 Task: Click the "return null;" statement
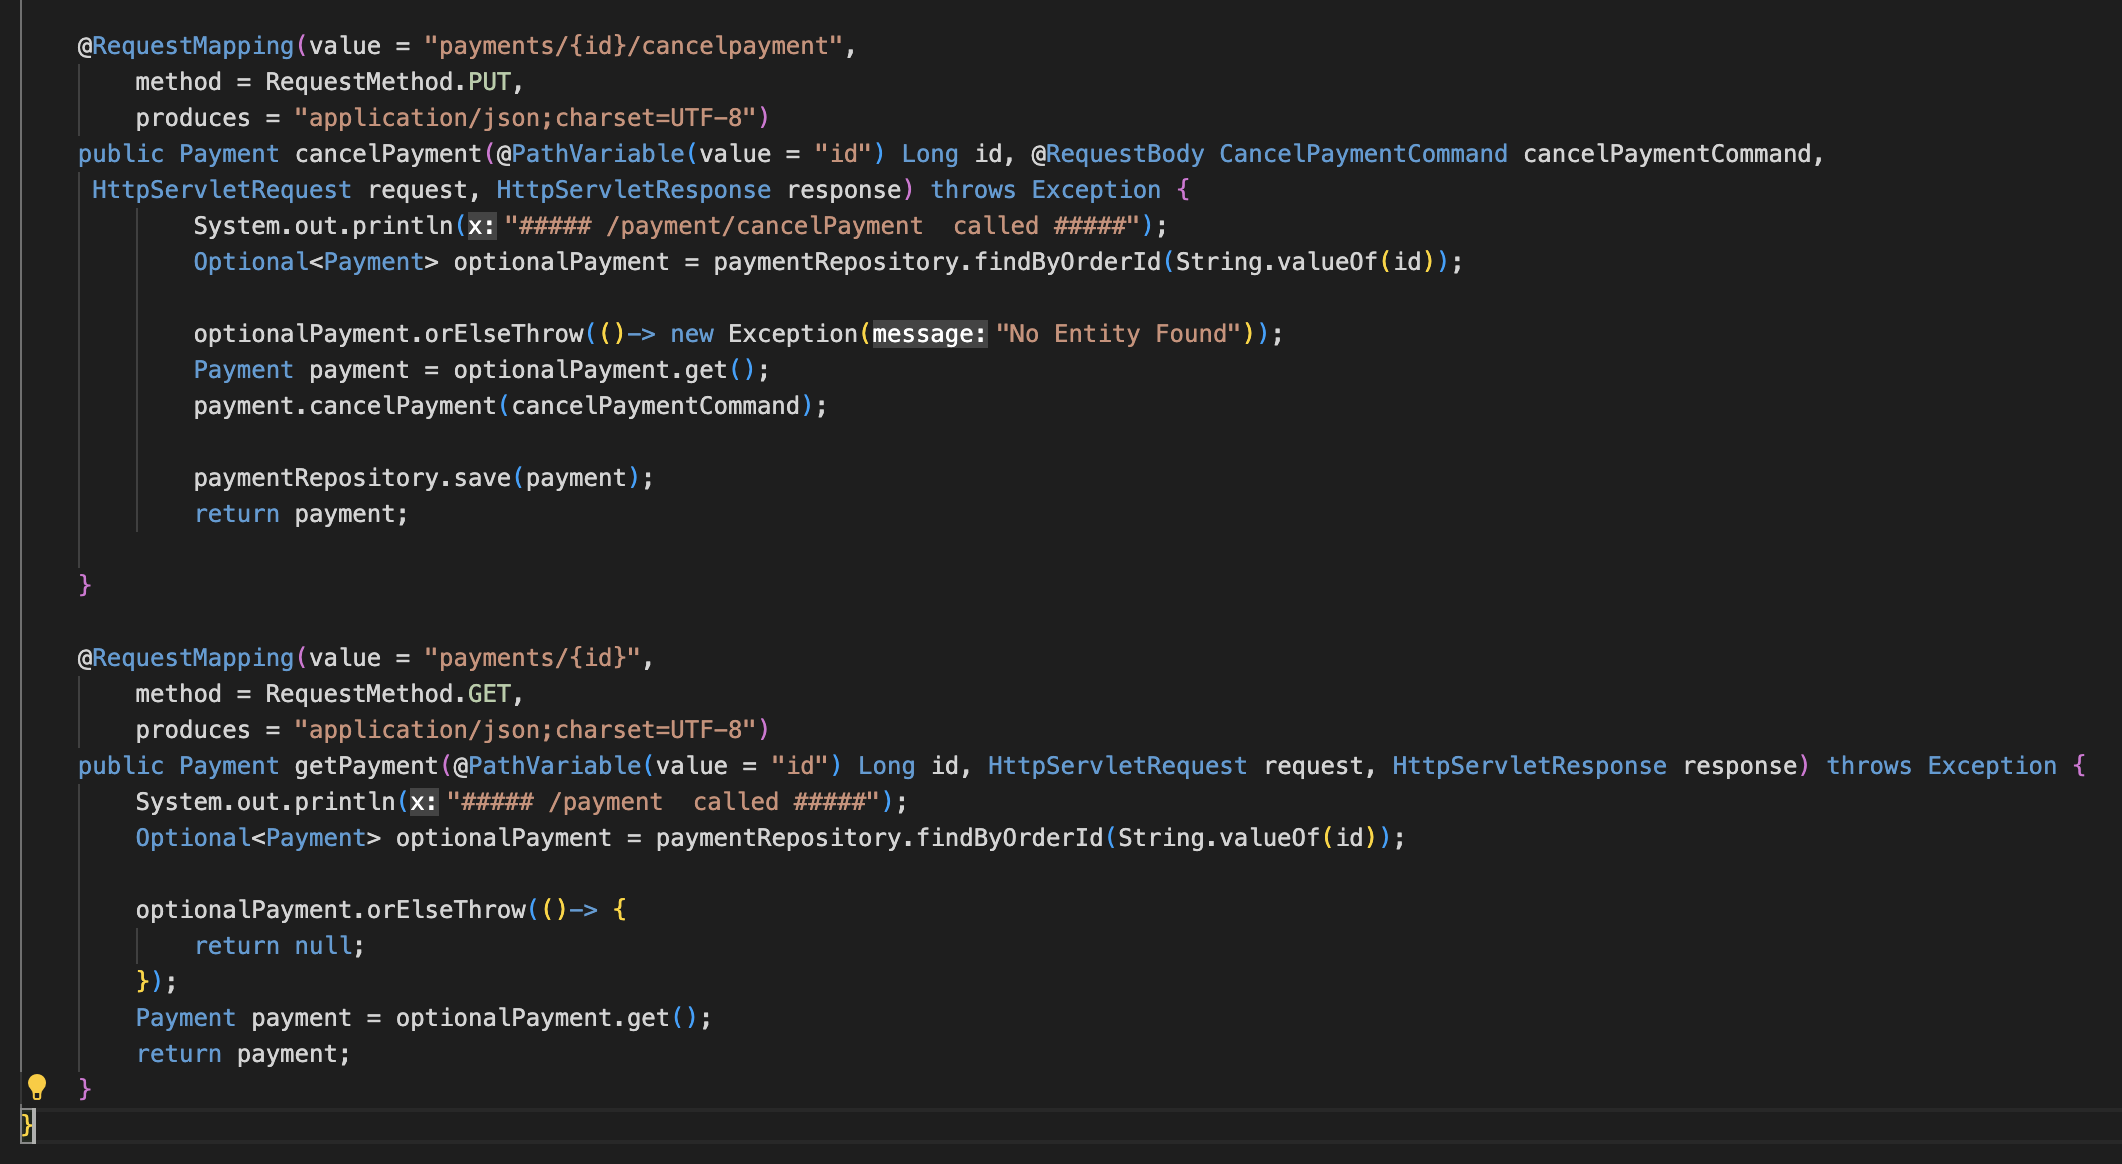coord(280,946)
